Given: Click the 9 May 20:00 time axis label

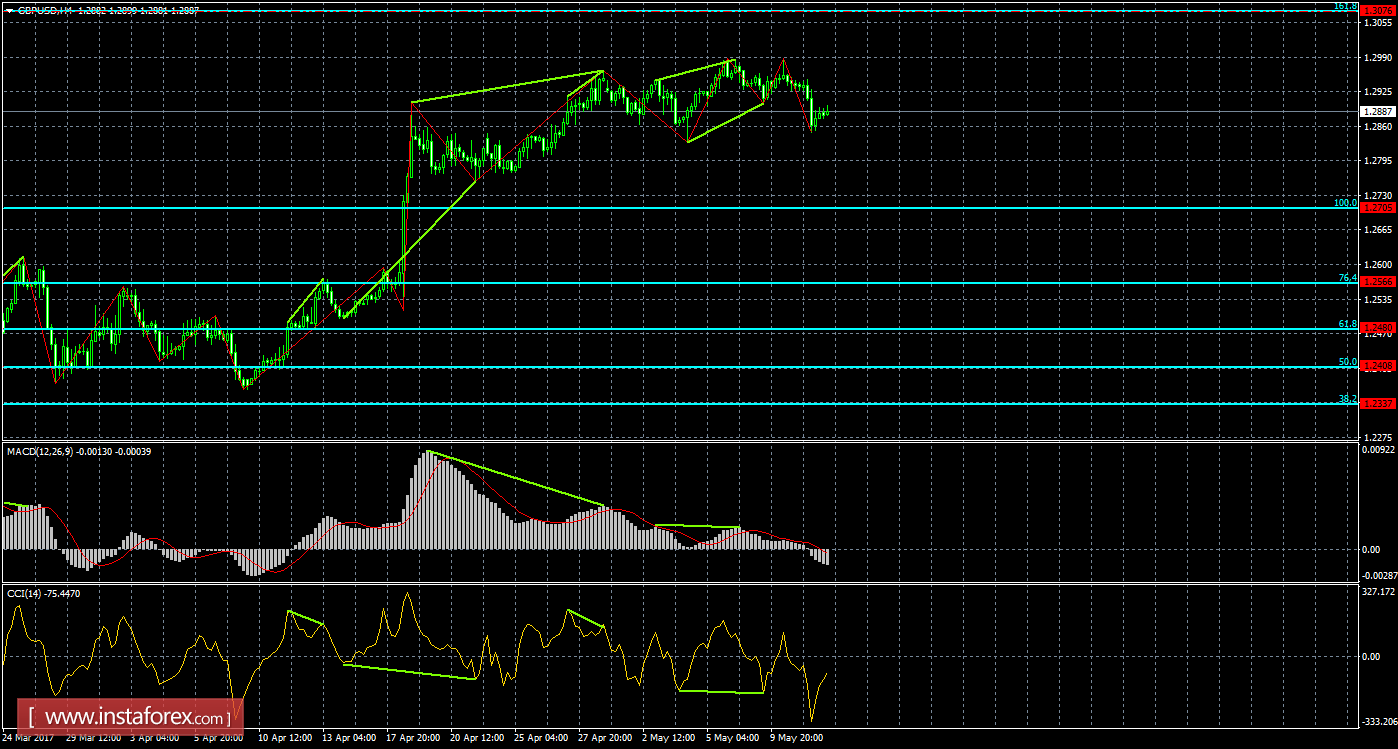Looking at the screenshot, I should 797,738.
